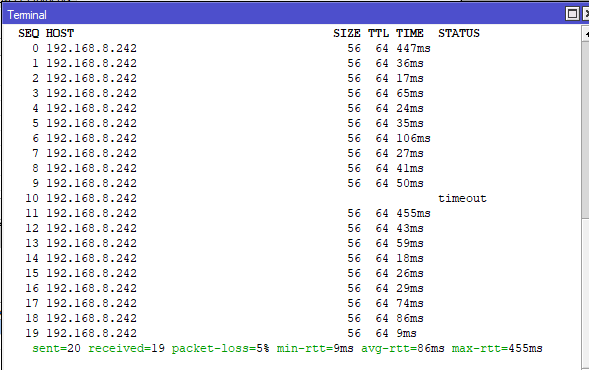Click the 41ms time in seq 8 row

click(x=410, y=169)
